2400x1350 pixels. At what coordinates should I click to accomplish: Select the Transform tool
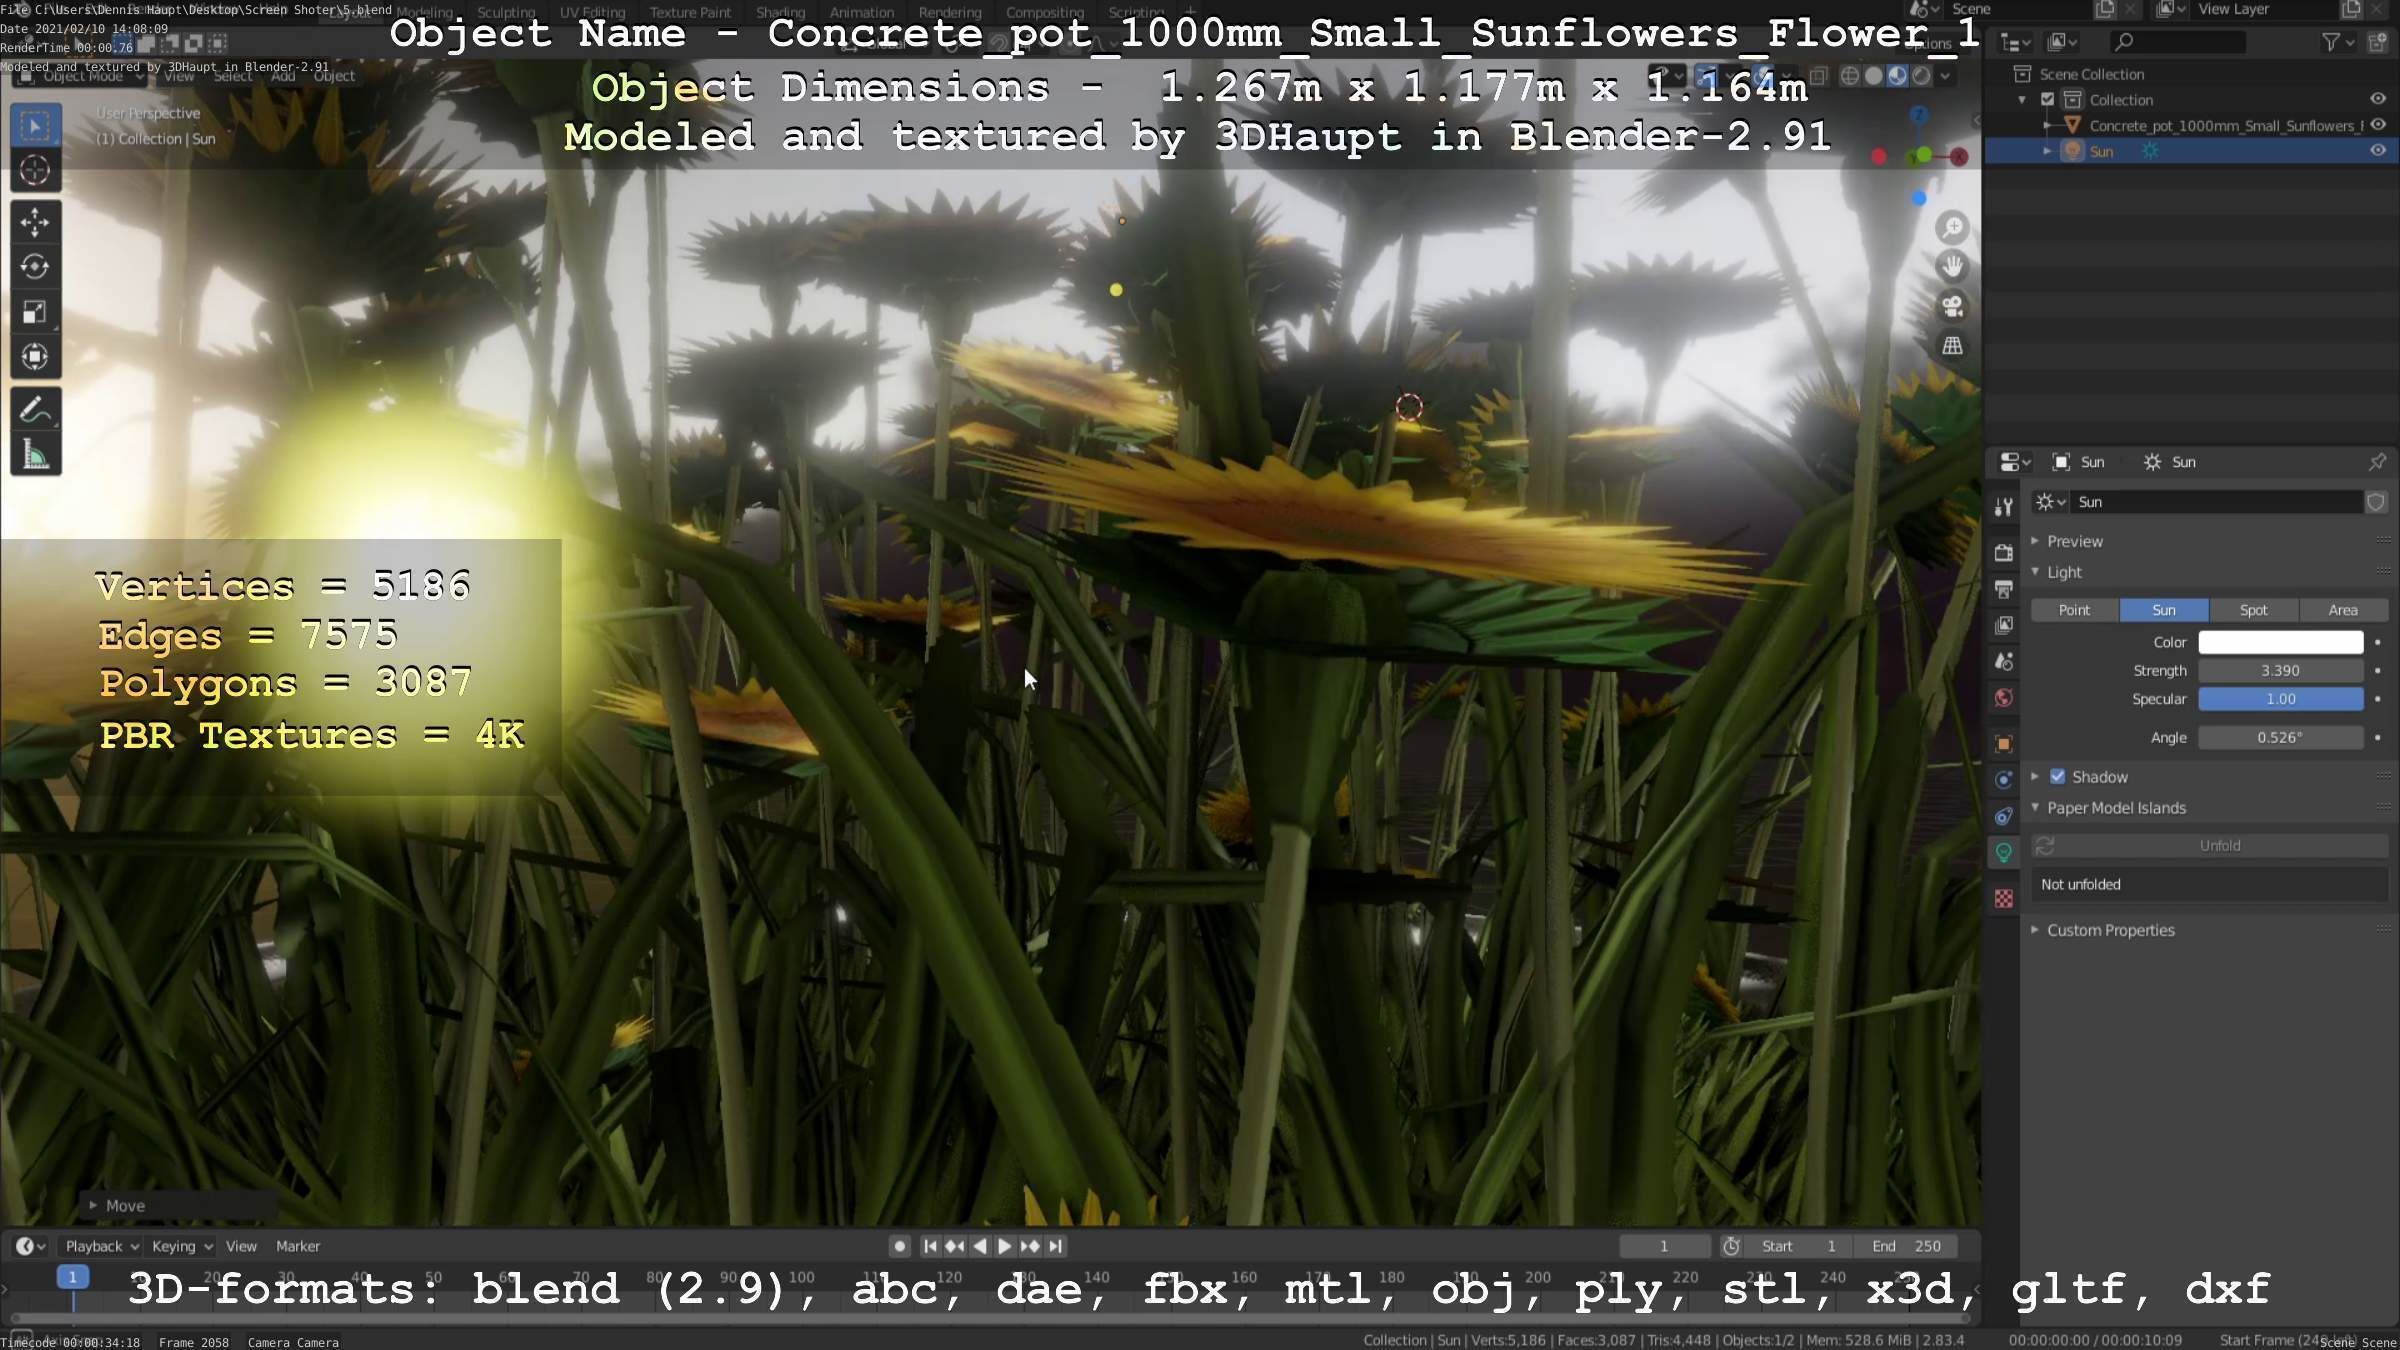click(35, 357)
